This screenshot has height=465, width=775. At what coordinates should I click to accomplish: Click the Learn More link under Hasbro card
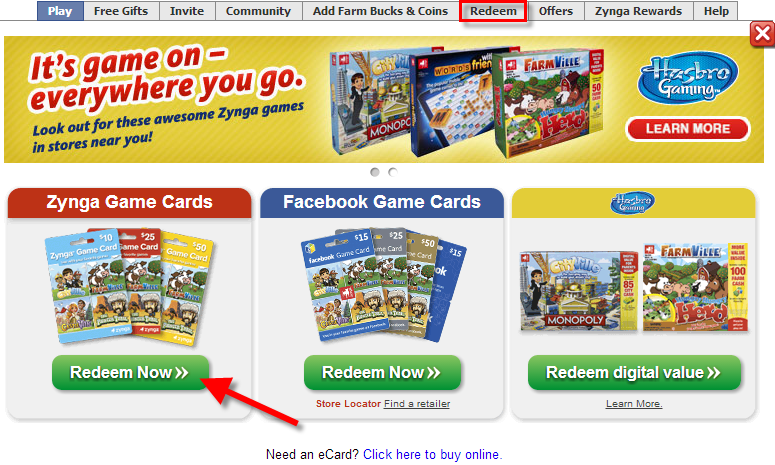point(634,404)
